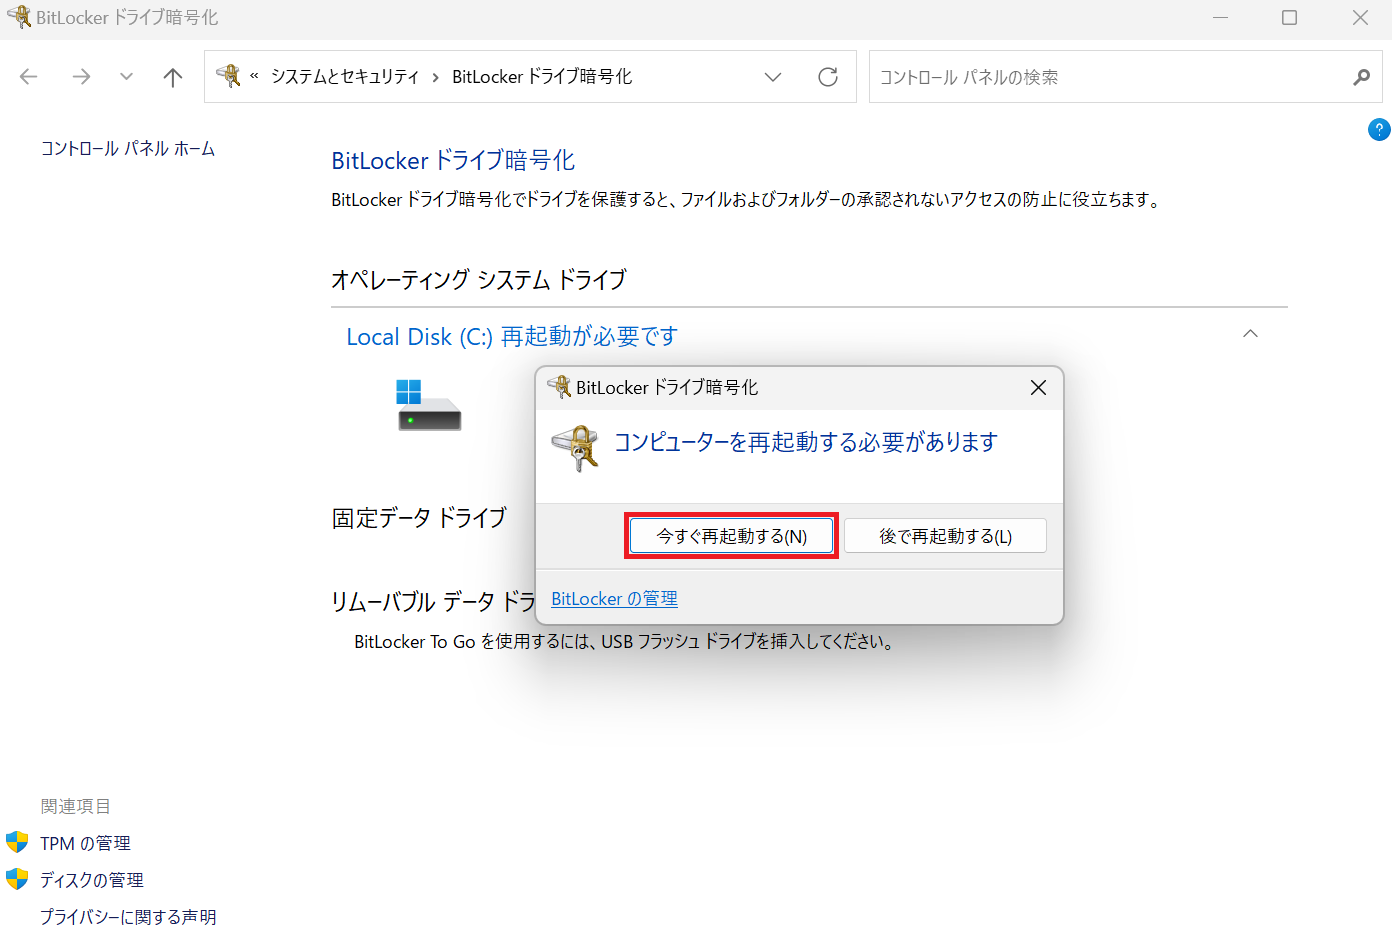
Task: Select システムとセキュリティ breadcrumb
Action: point(345,77)
